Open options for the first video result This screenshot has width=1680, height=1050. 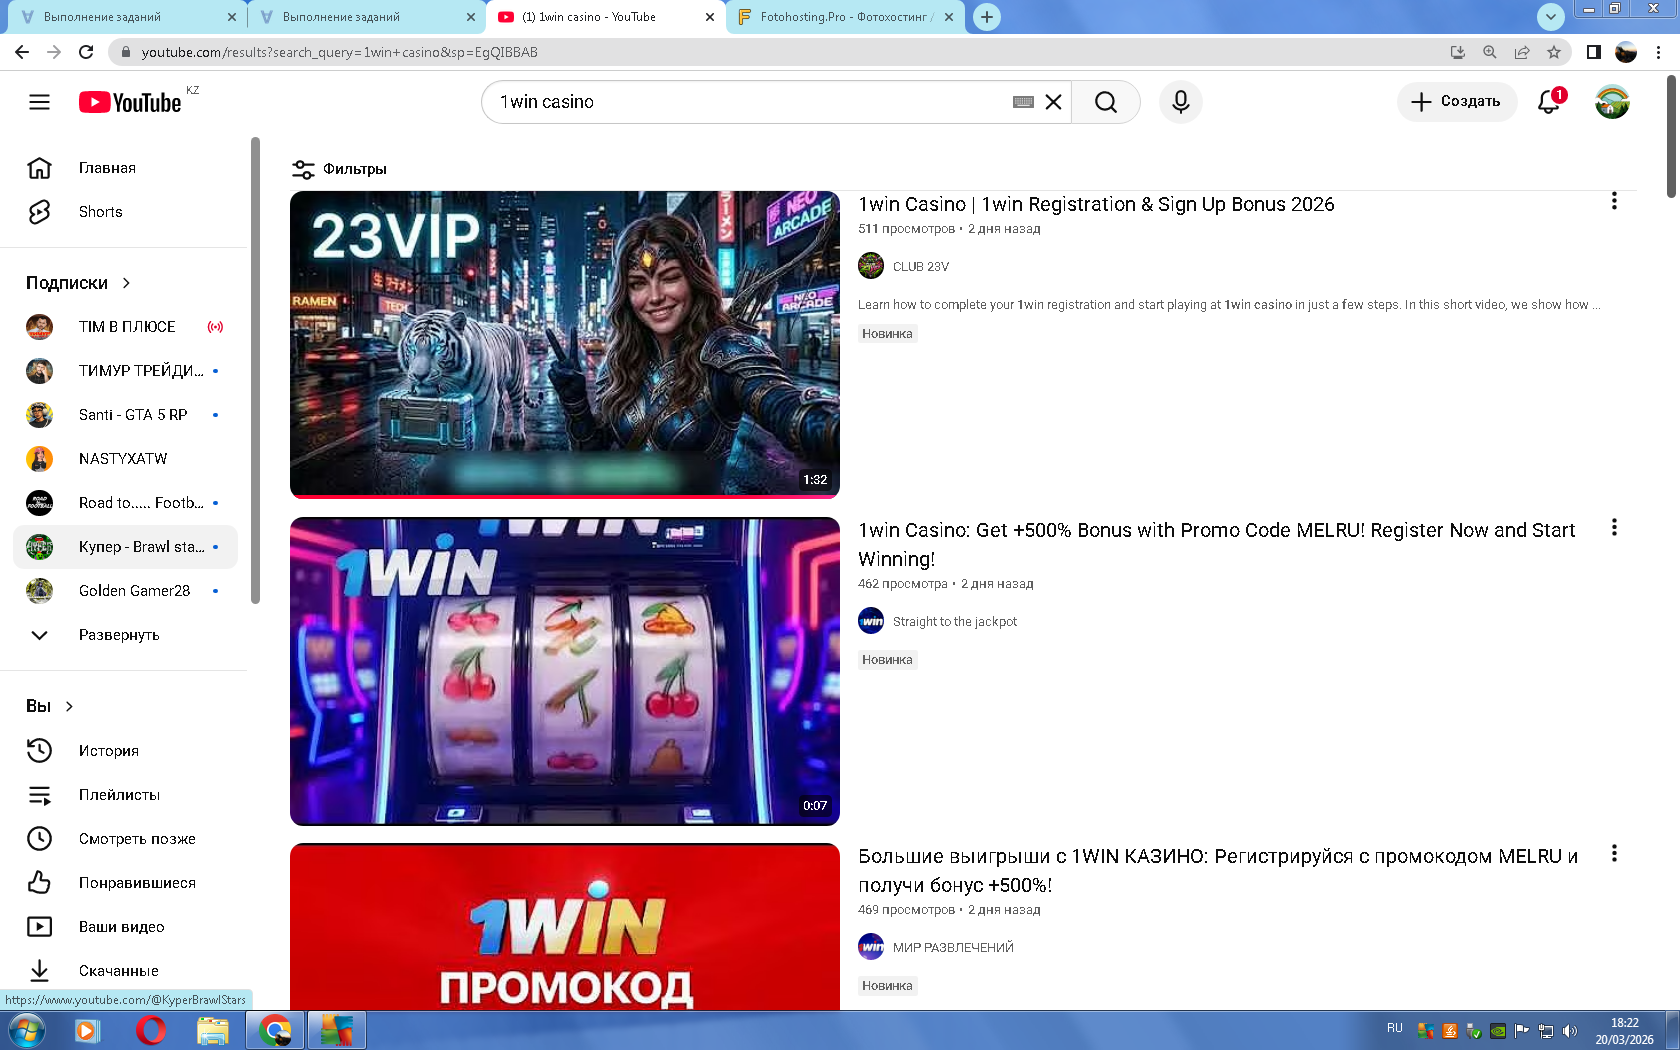tap(1613, 202)
